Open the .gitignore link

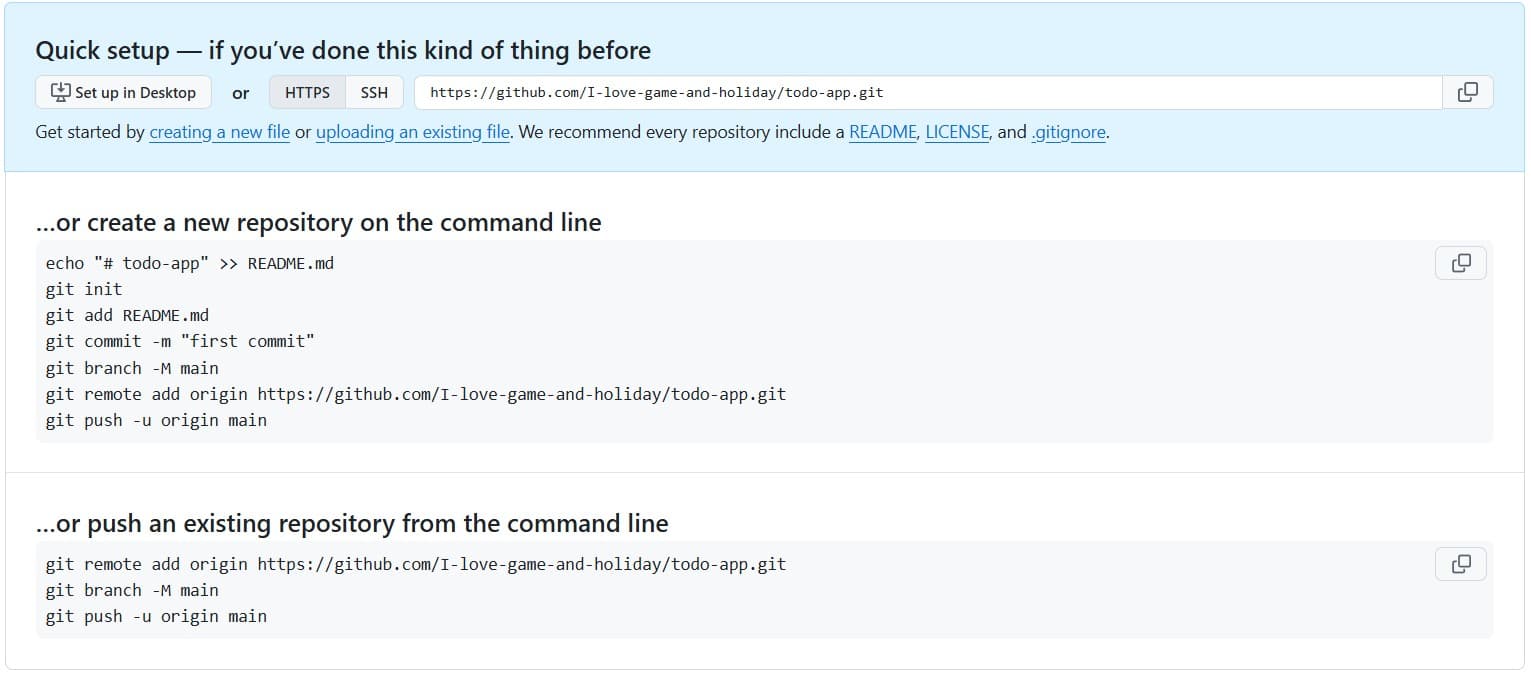click(1068, 132)
